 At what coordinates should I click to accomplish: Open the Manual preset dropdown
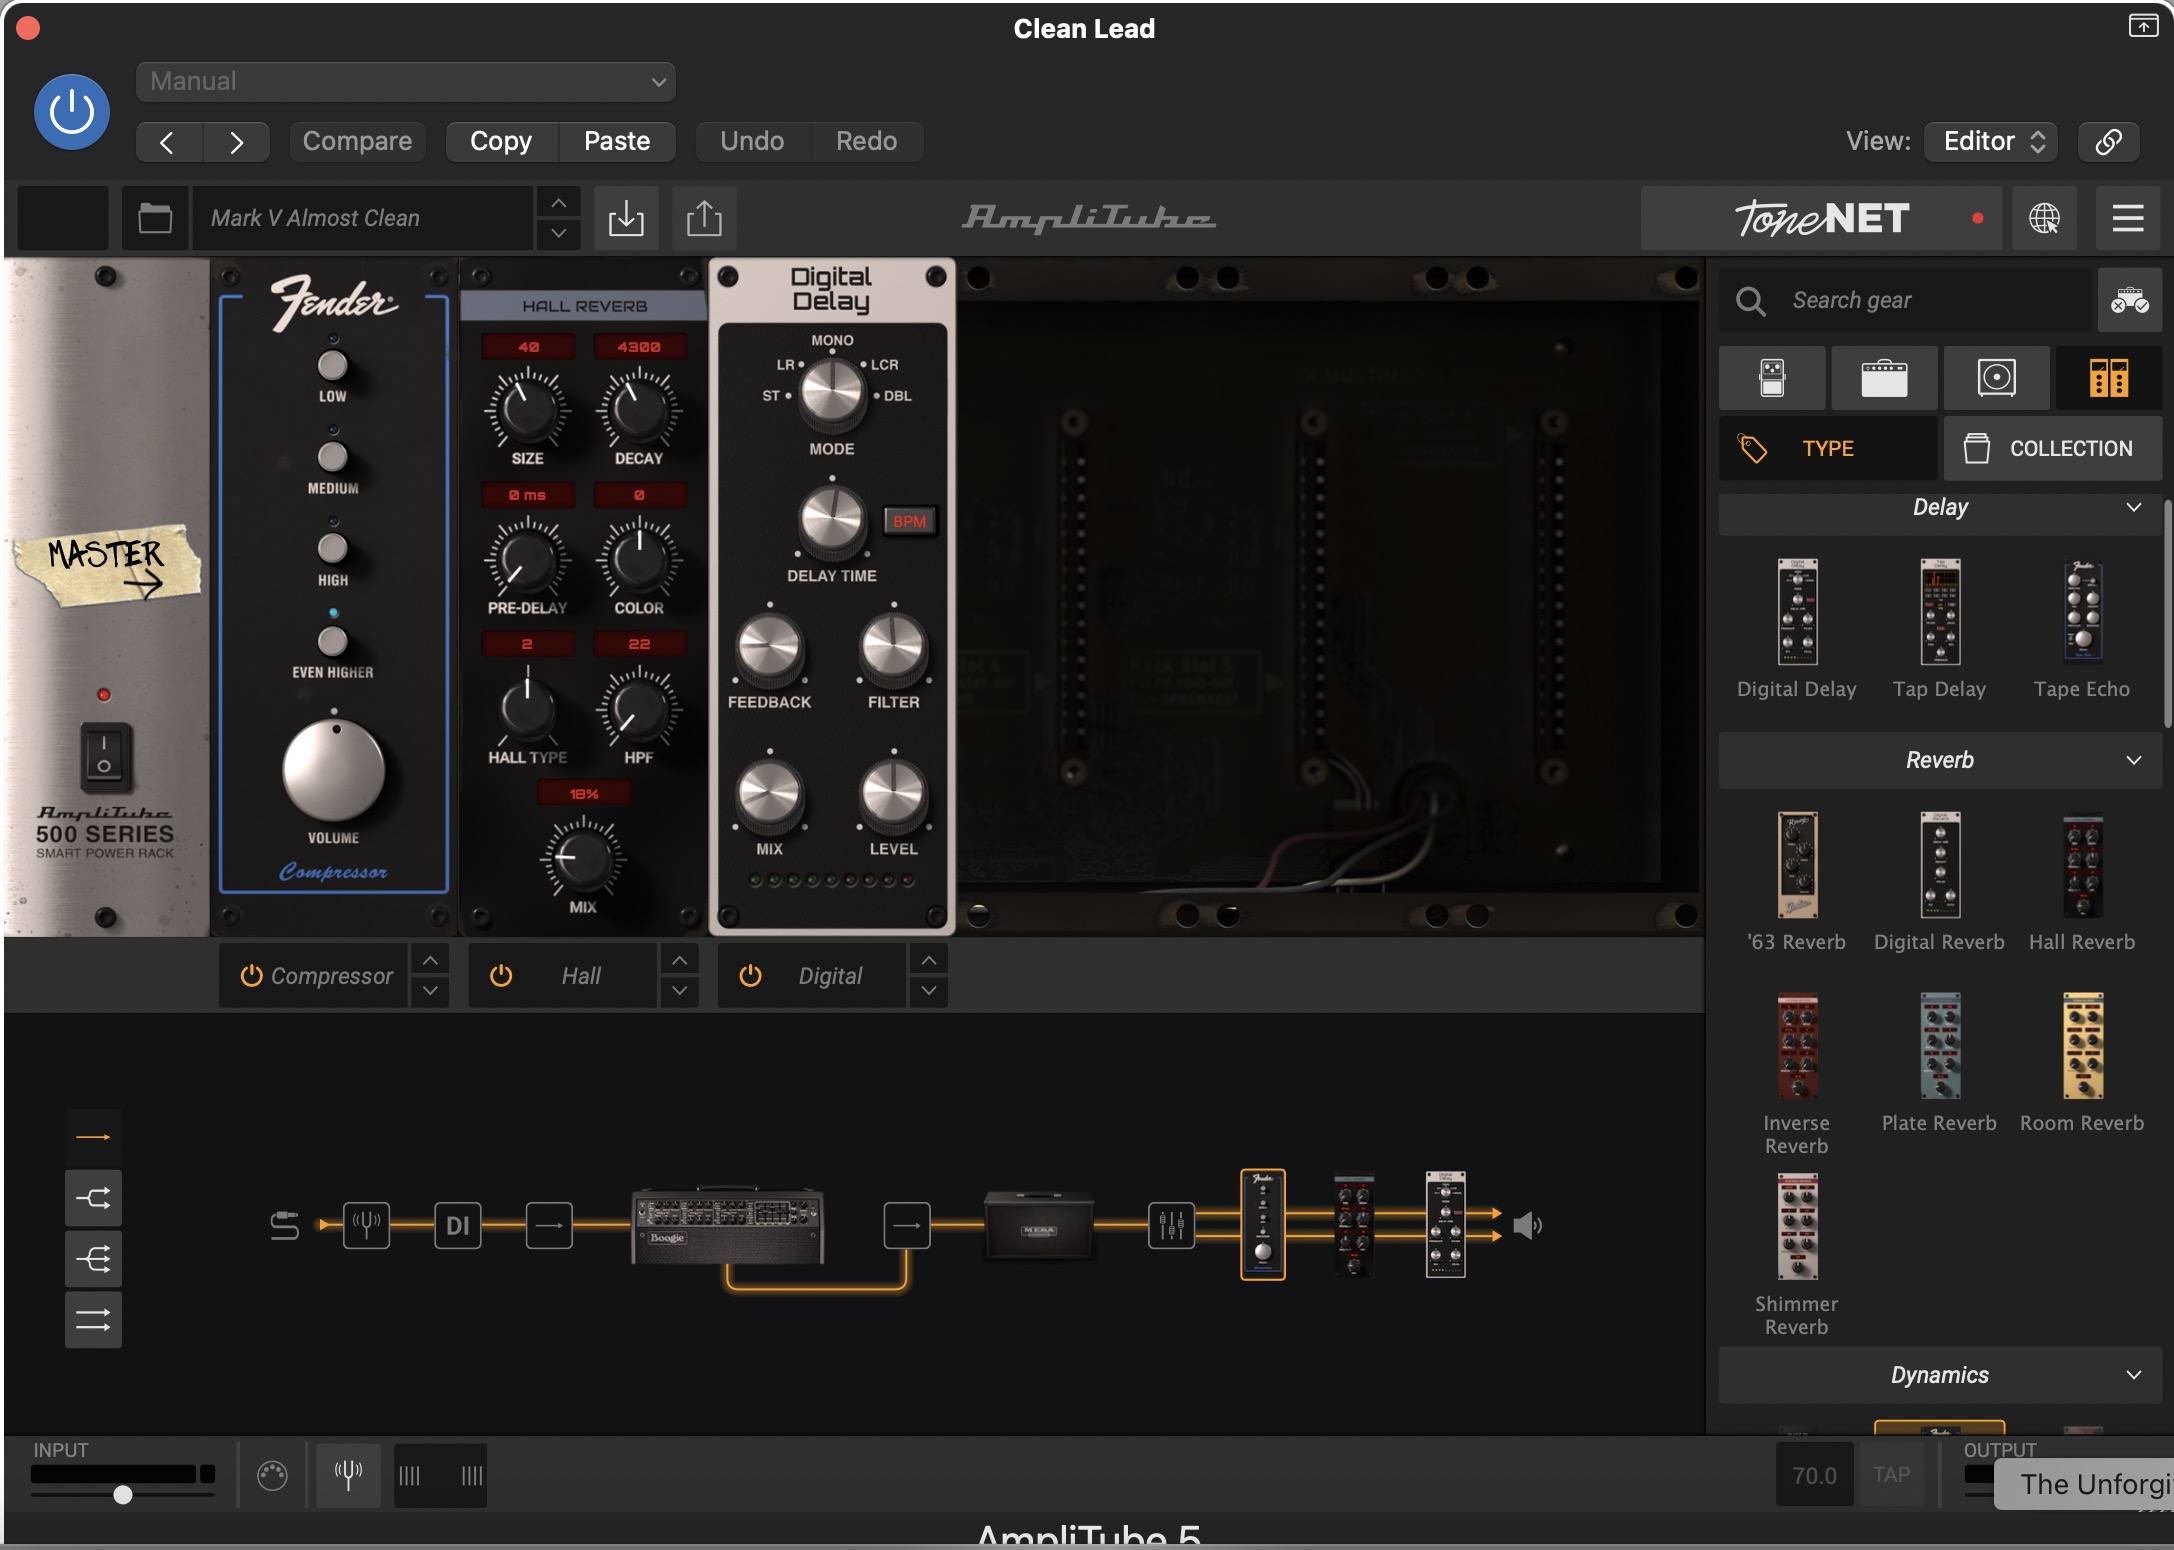point(405,81)
